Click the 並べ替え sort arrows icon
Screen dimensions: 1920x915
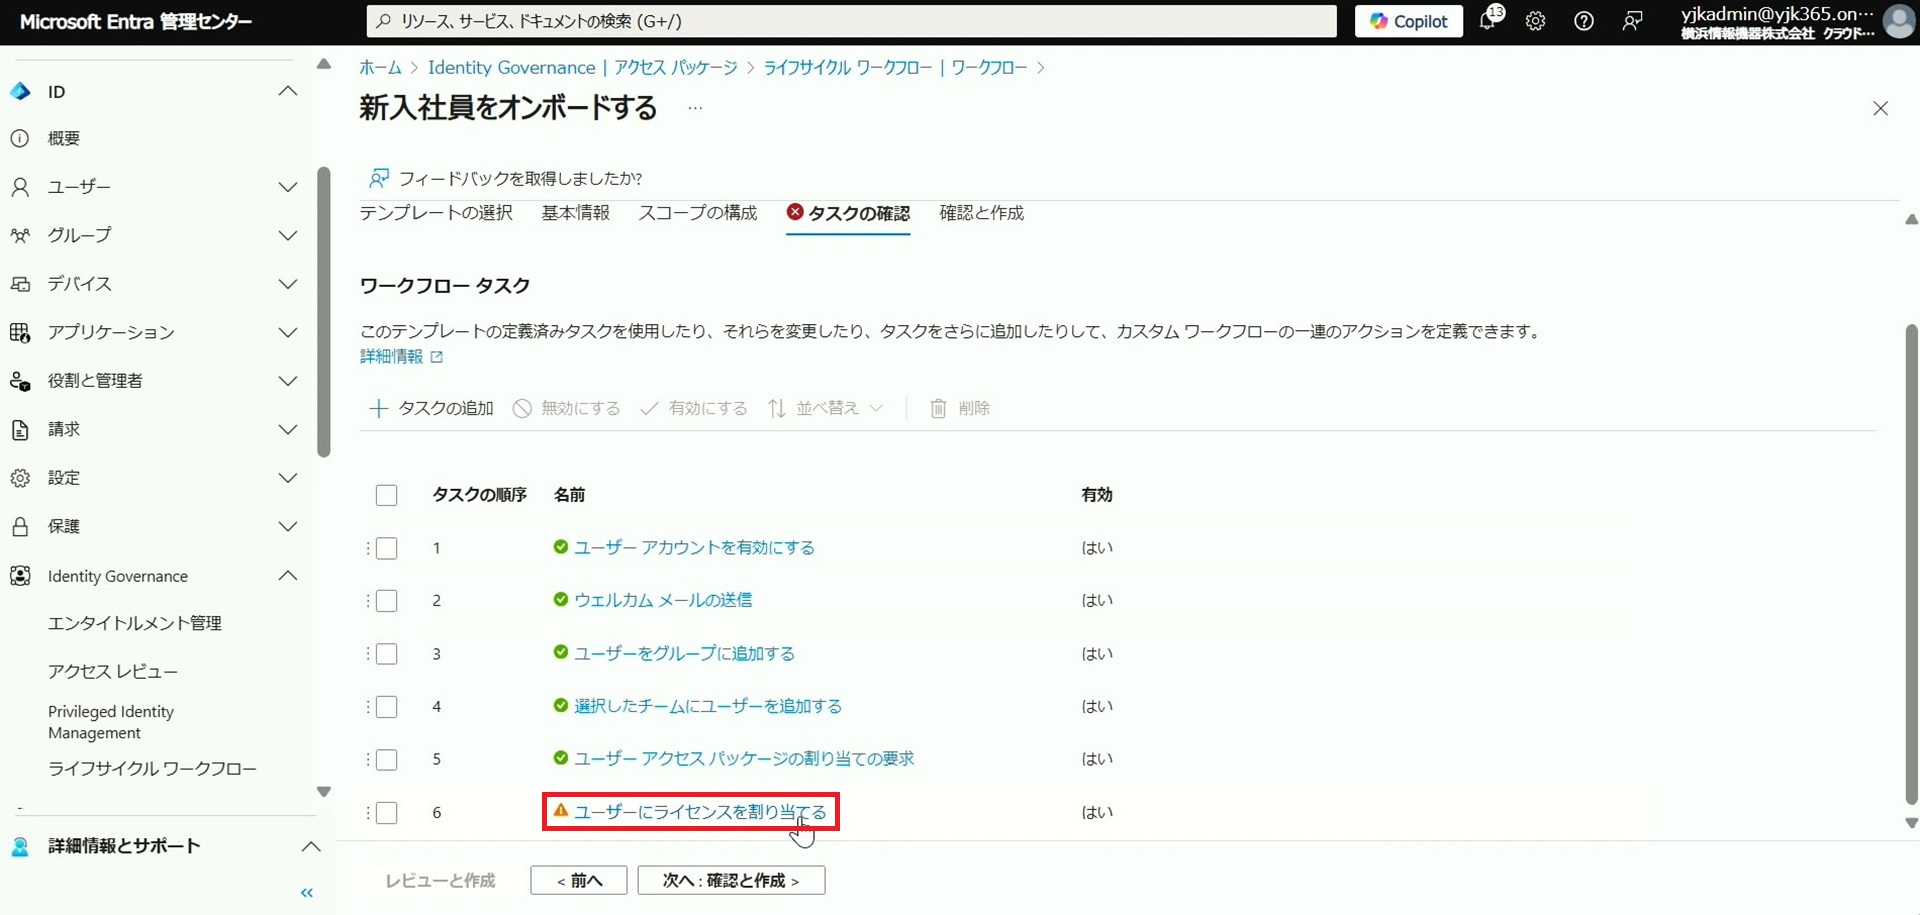(x=776, y=408)
